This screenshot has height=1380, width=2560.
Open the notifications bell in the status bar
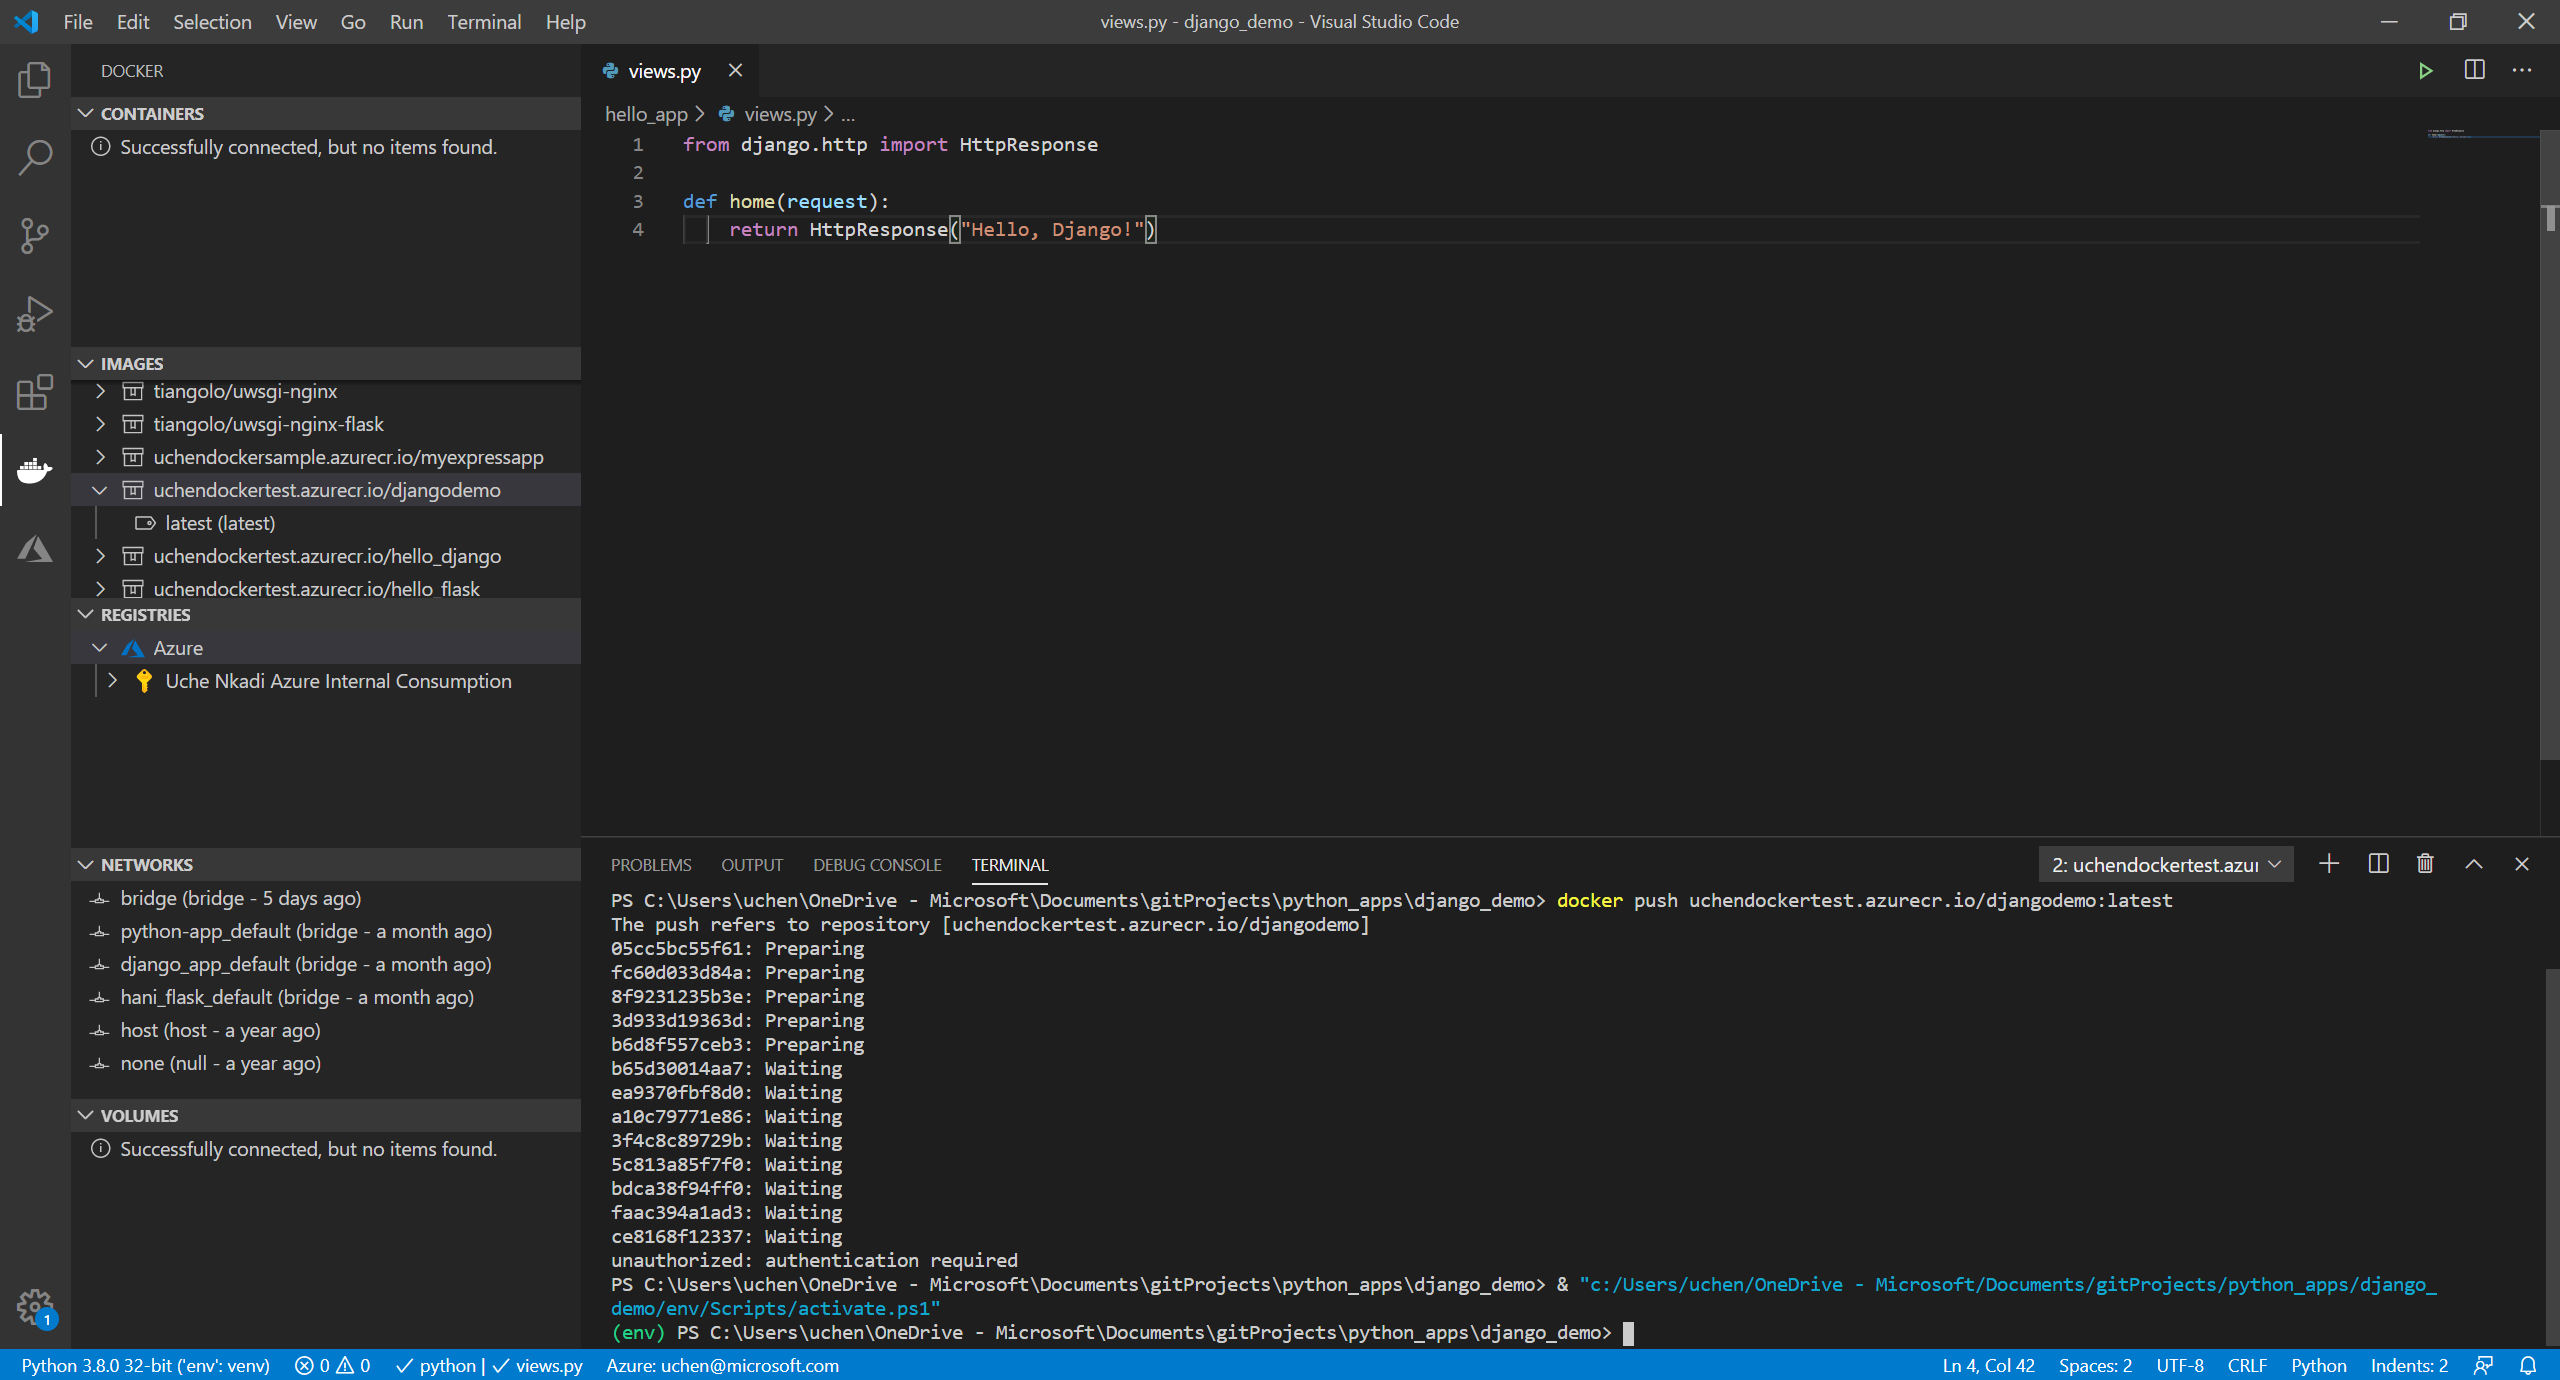[2530, 1366]
